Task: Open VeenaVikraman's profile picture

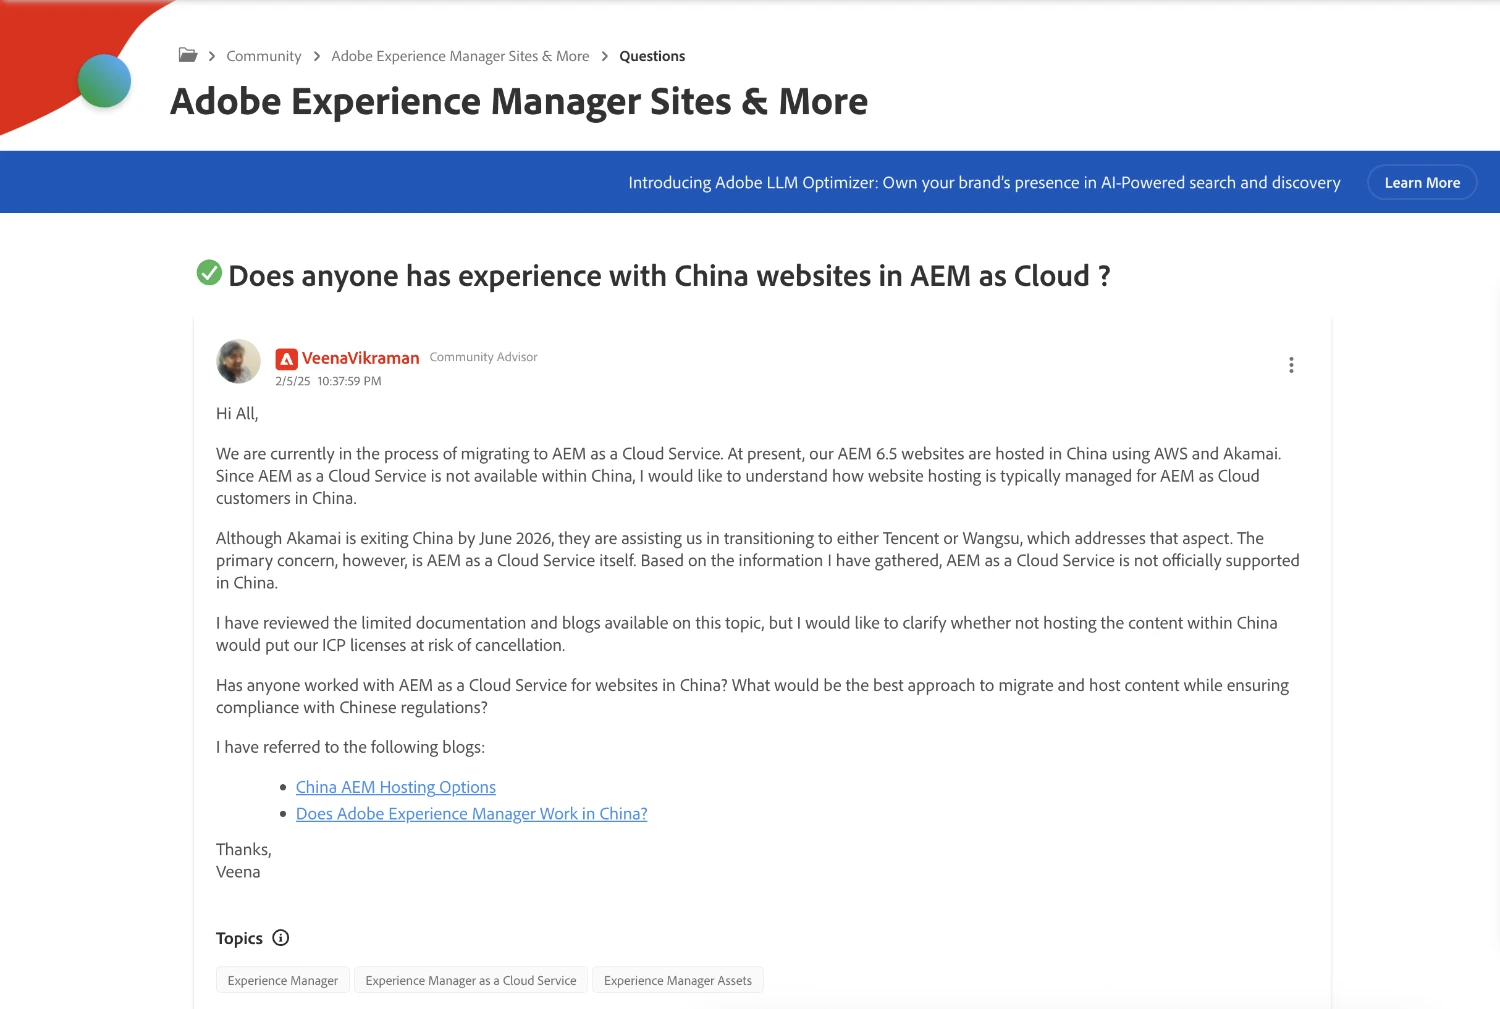Action: (x=238, y=361)
